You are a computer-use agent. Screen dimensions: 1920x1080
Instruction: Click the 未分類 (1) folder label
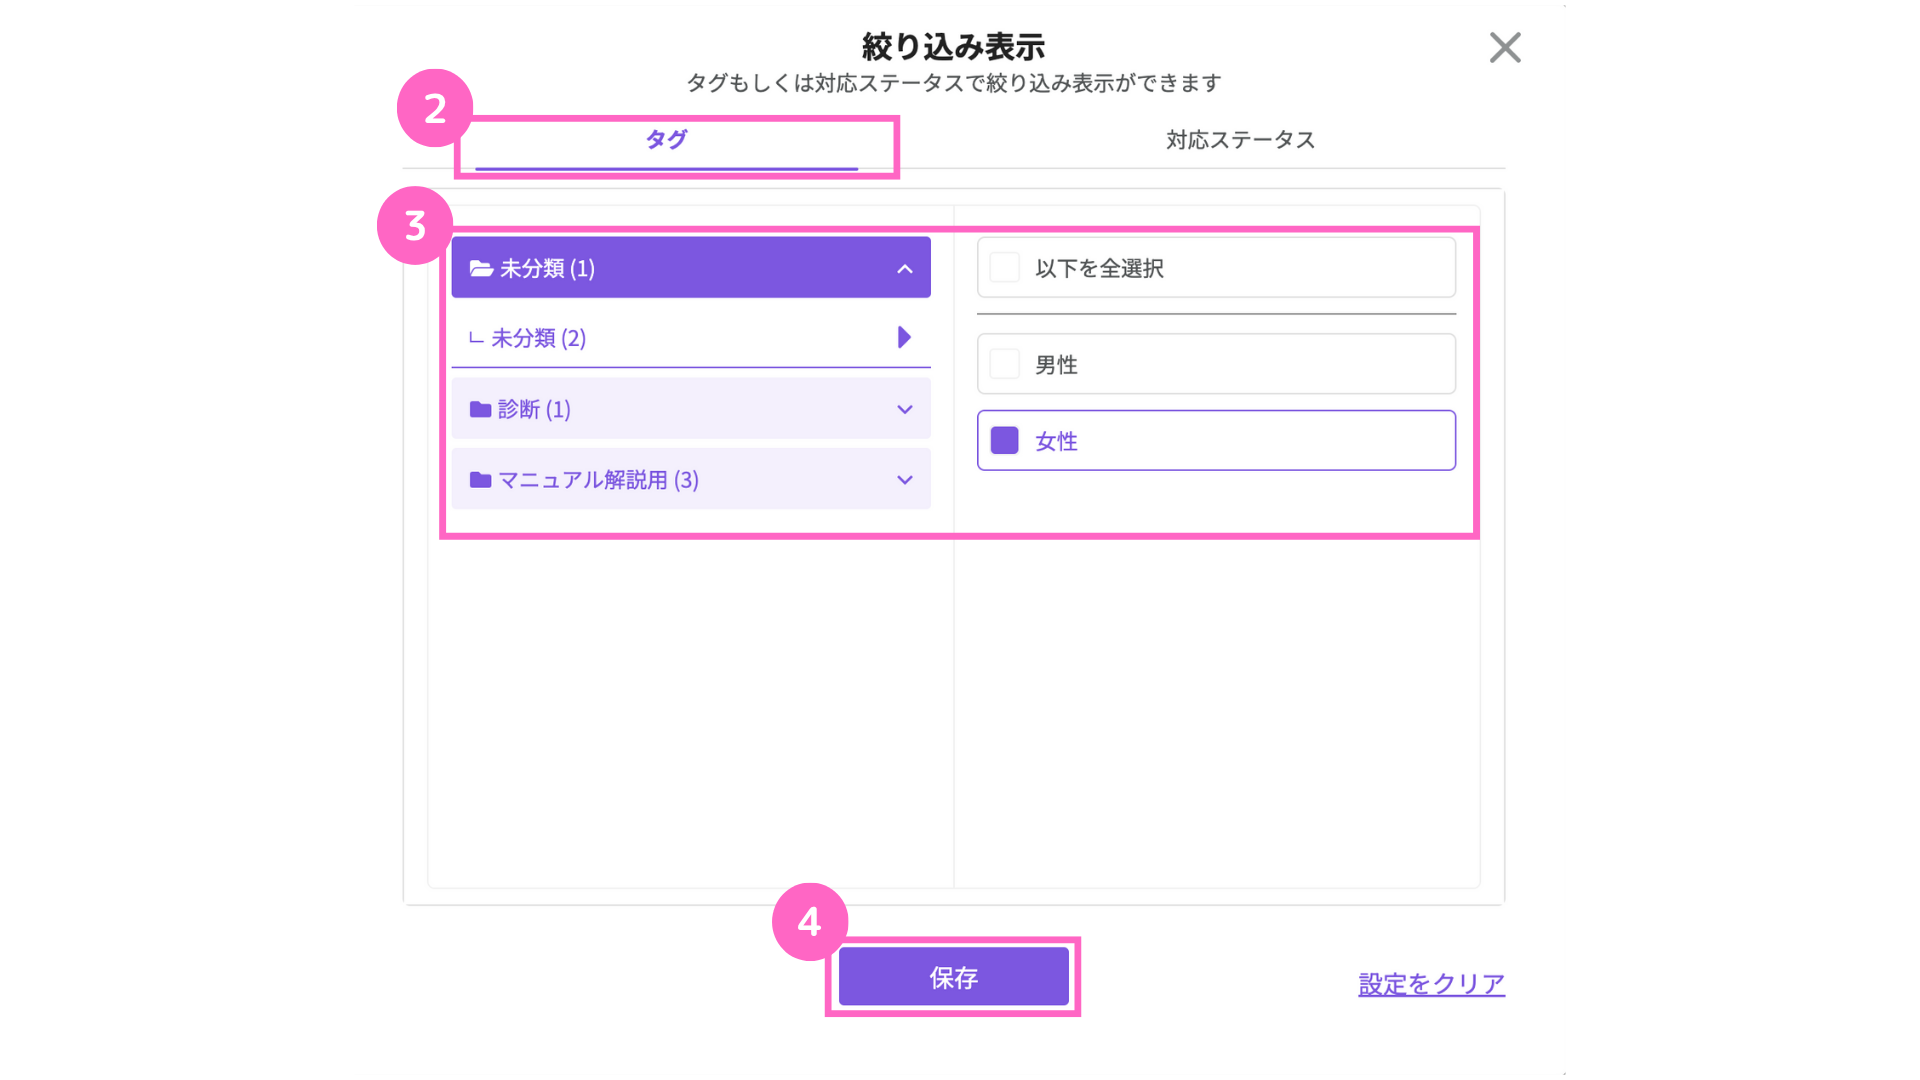click(547, 268)
